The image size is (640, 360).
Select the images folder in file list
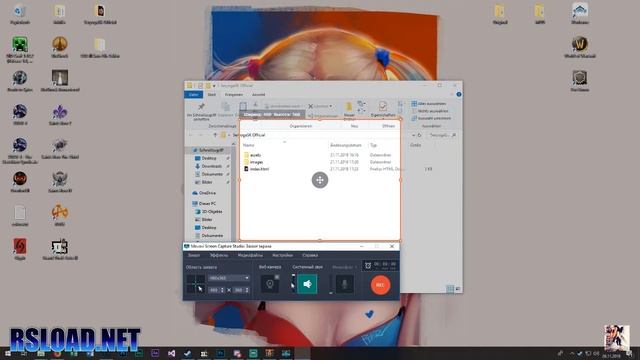click(x=253, y=162)
